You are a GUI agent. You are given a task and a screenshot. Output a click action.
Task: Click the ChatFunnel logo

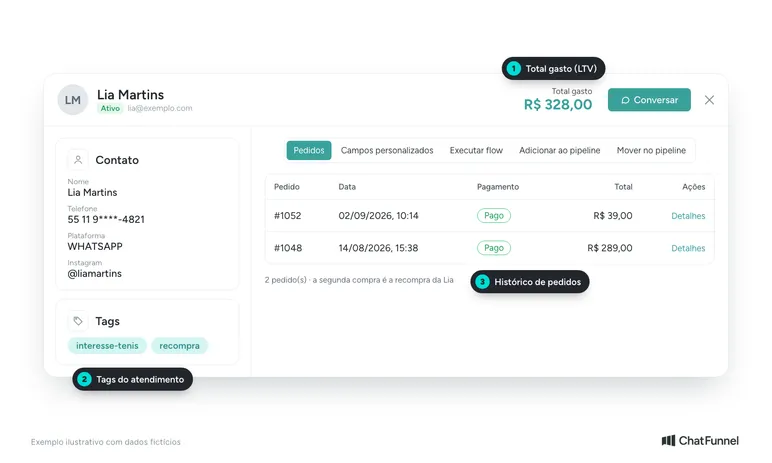(x=700, y=441)
